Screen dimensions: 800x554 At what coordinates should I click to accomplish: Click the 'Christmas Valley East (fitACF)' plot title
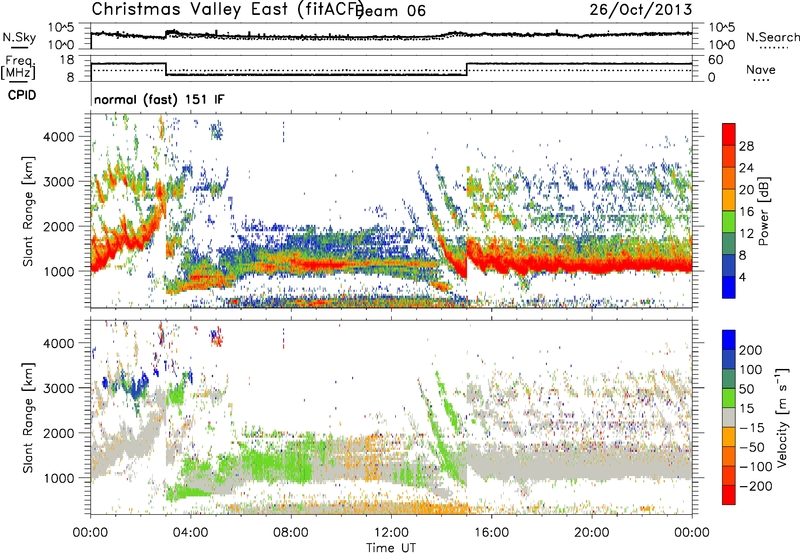228,9
